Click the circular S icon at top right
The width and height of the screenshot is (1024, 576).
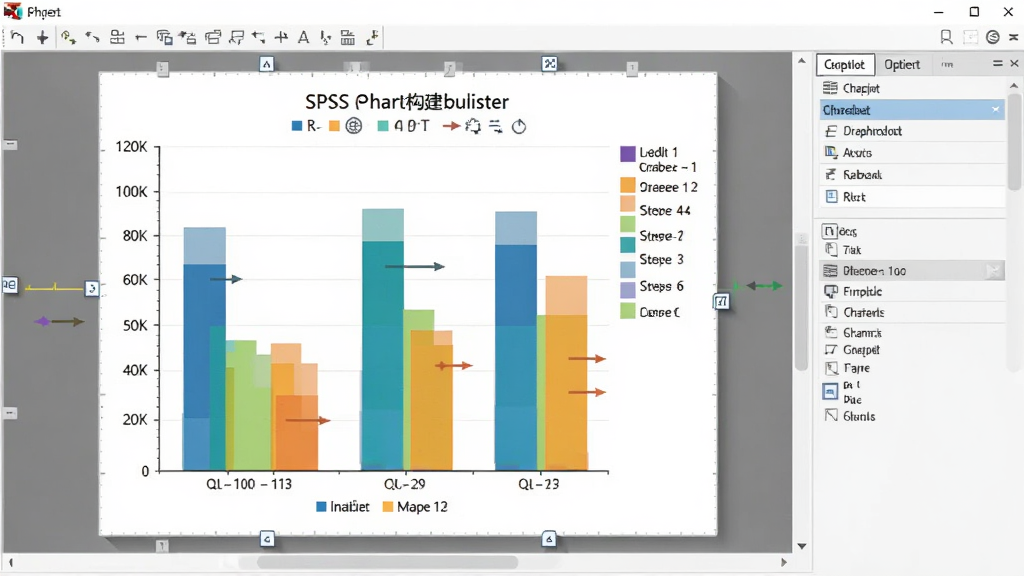993,37
